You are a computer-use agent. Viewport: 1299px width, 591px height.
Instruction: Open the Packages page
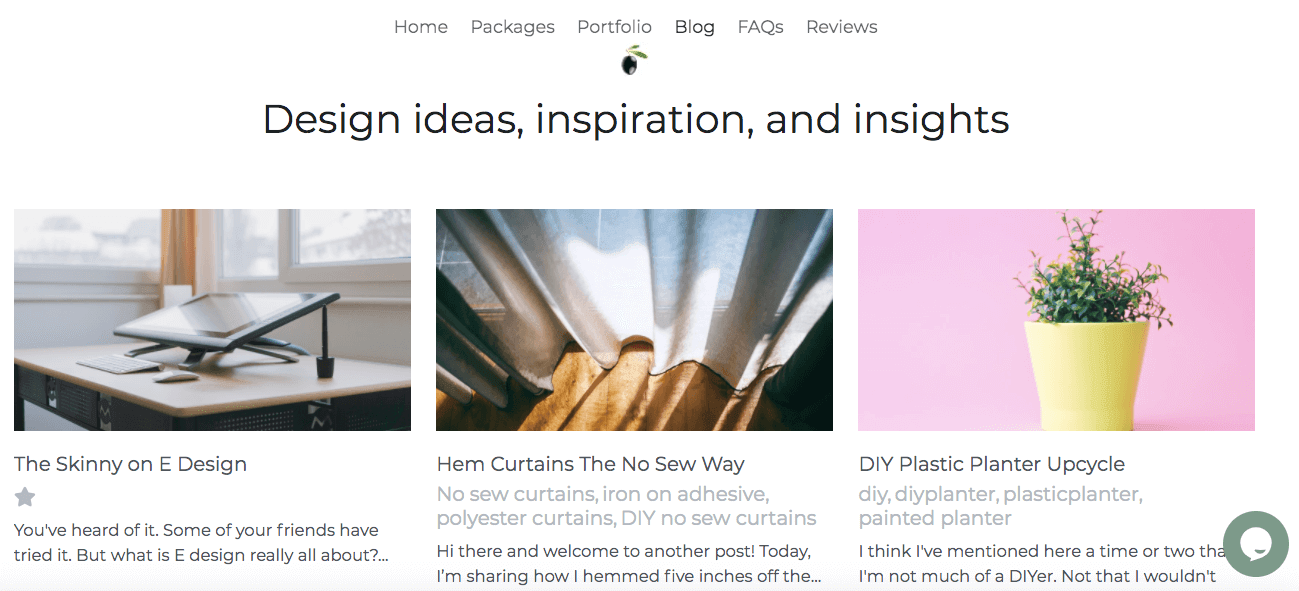click(512, 27)
